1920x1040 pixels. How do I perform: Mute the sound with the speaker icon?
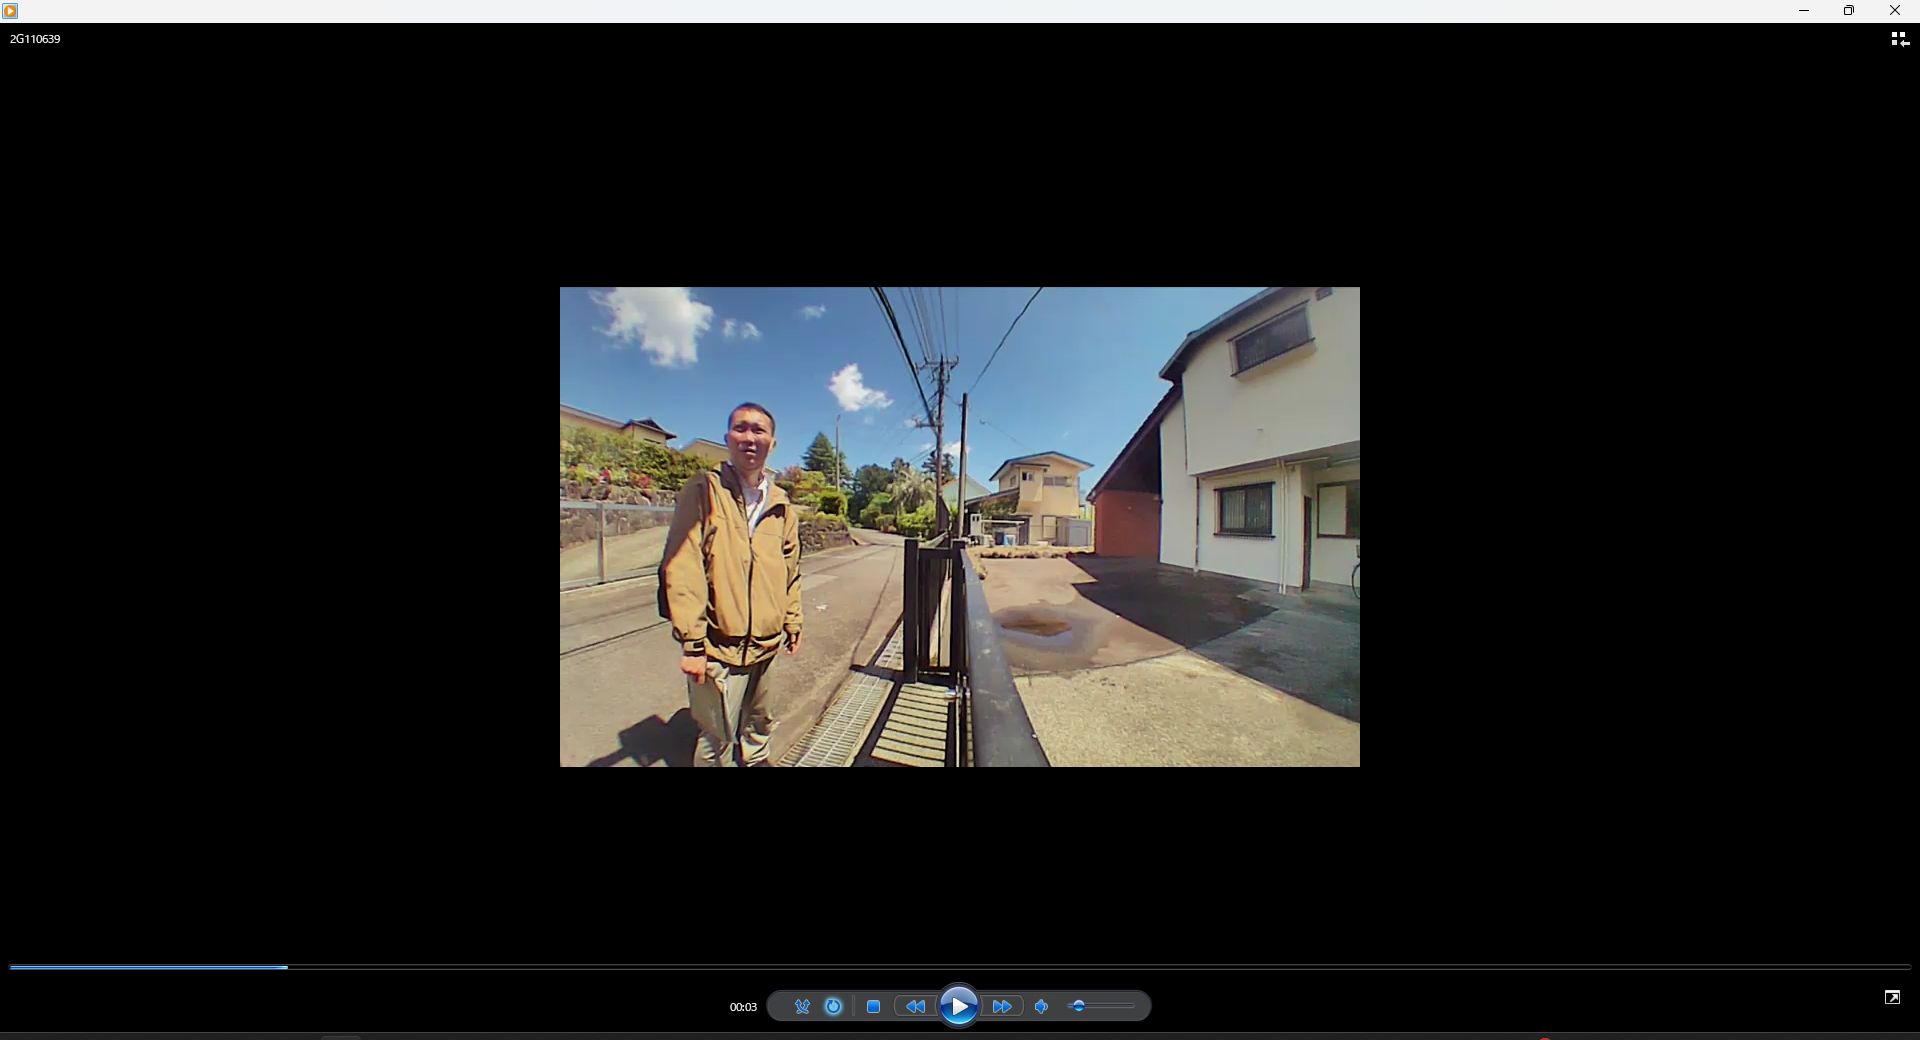pyautogui.click(x=1042, y=1007)
